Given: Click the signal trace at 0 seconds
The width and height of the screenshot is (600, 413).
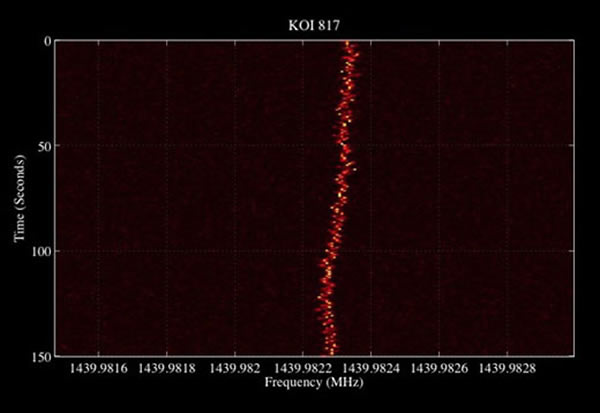Looking at the screenshot, I should click(x=349, y=44).
